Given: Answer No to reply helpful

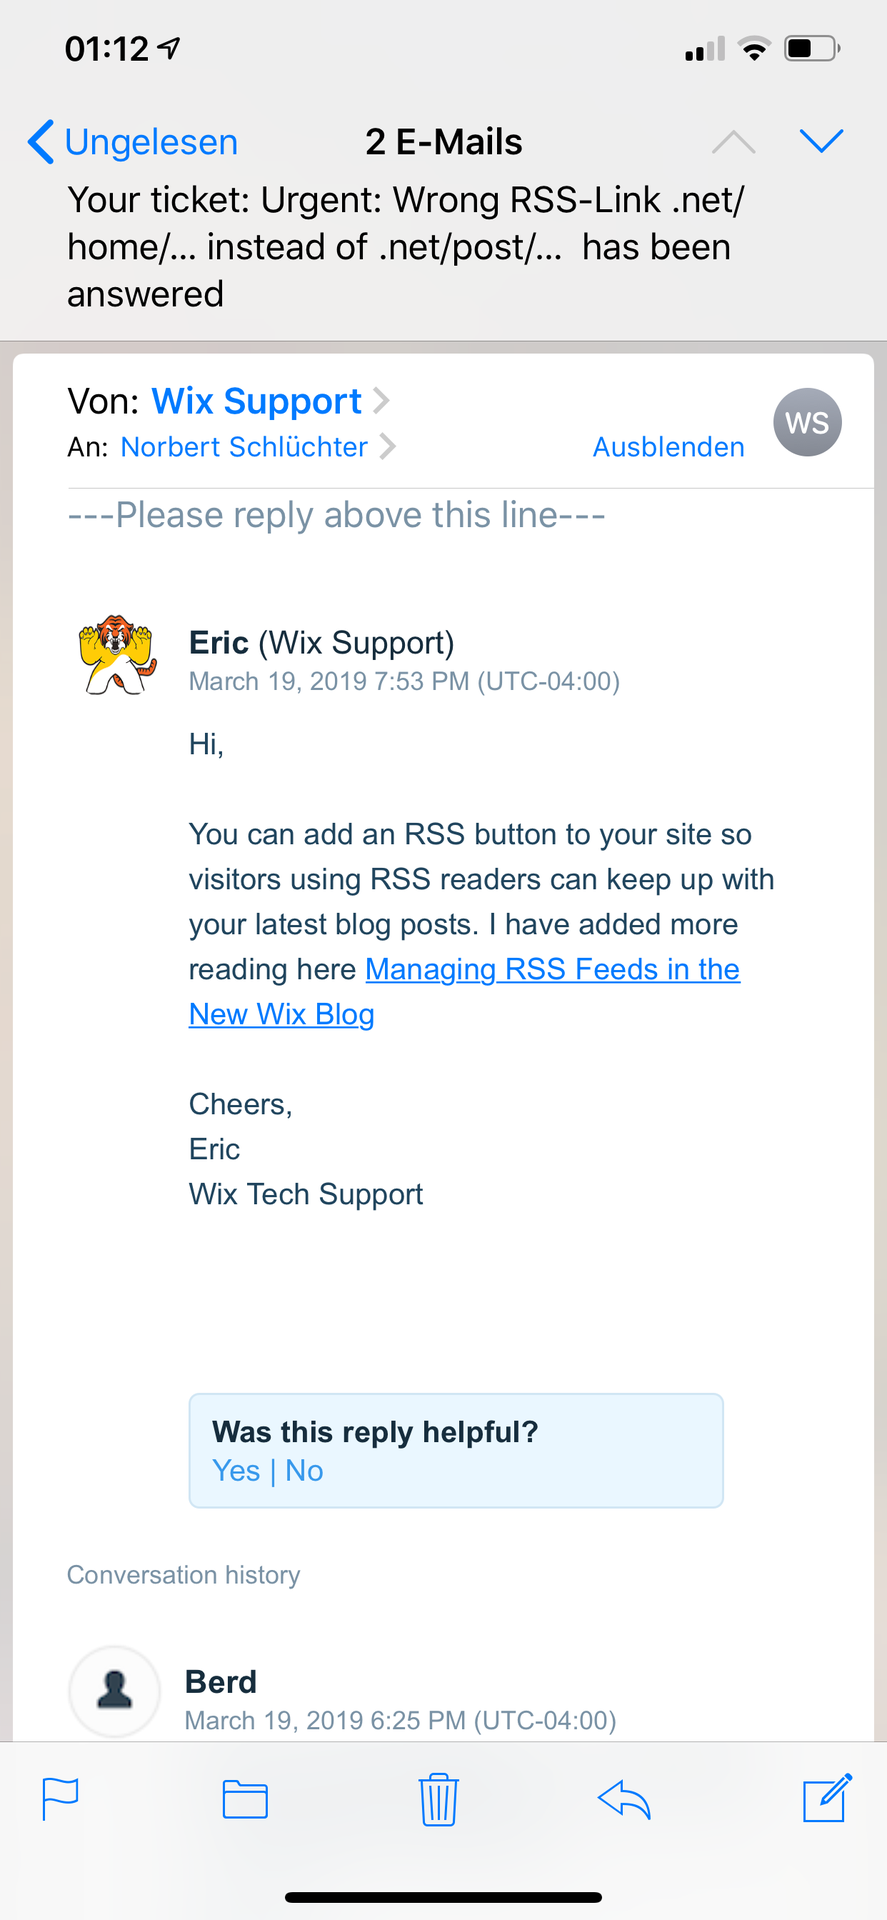Looking at the screenshot, I should point(304,1471).
